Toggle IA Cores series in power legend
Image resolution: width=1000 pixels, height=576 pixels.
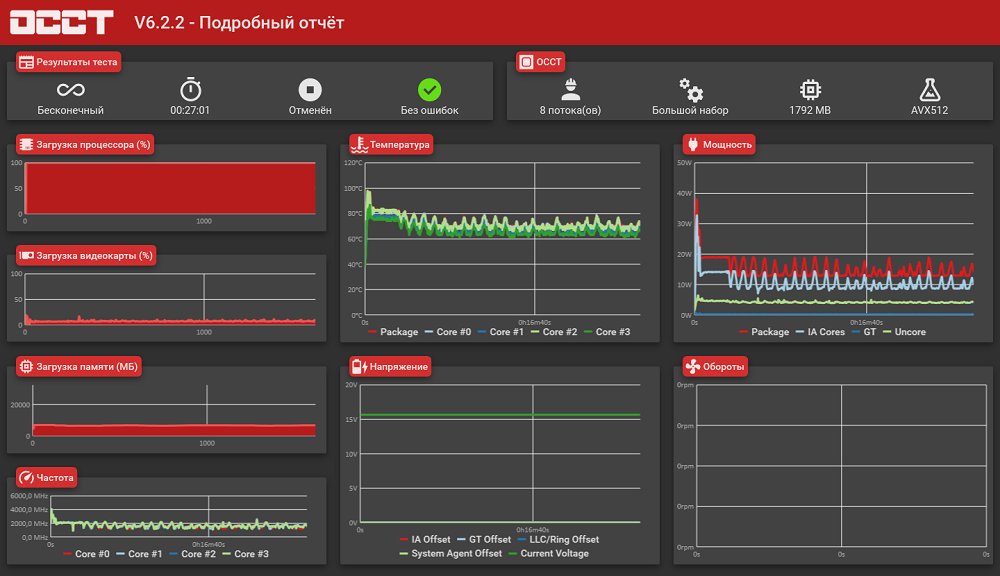tap(820, 332)
